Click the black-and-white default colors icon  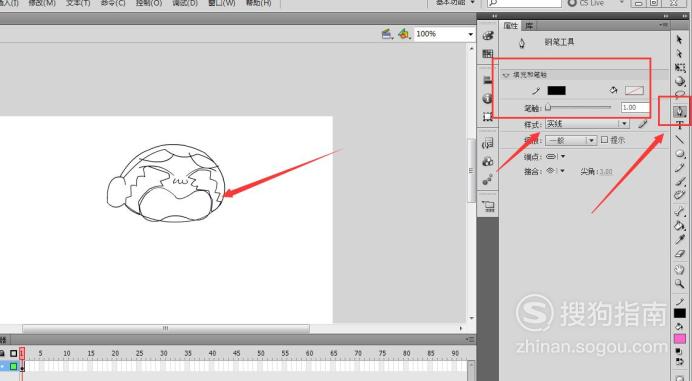[x=679, y=351]
